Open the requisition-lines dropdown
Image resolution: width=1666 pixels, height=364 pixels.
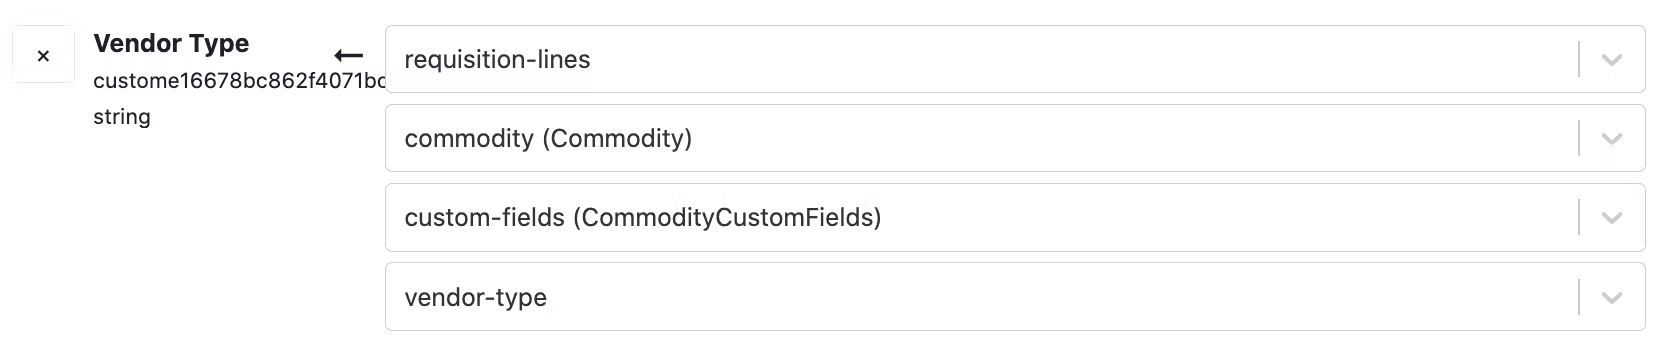pos(1015,59)
